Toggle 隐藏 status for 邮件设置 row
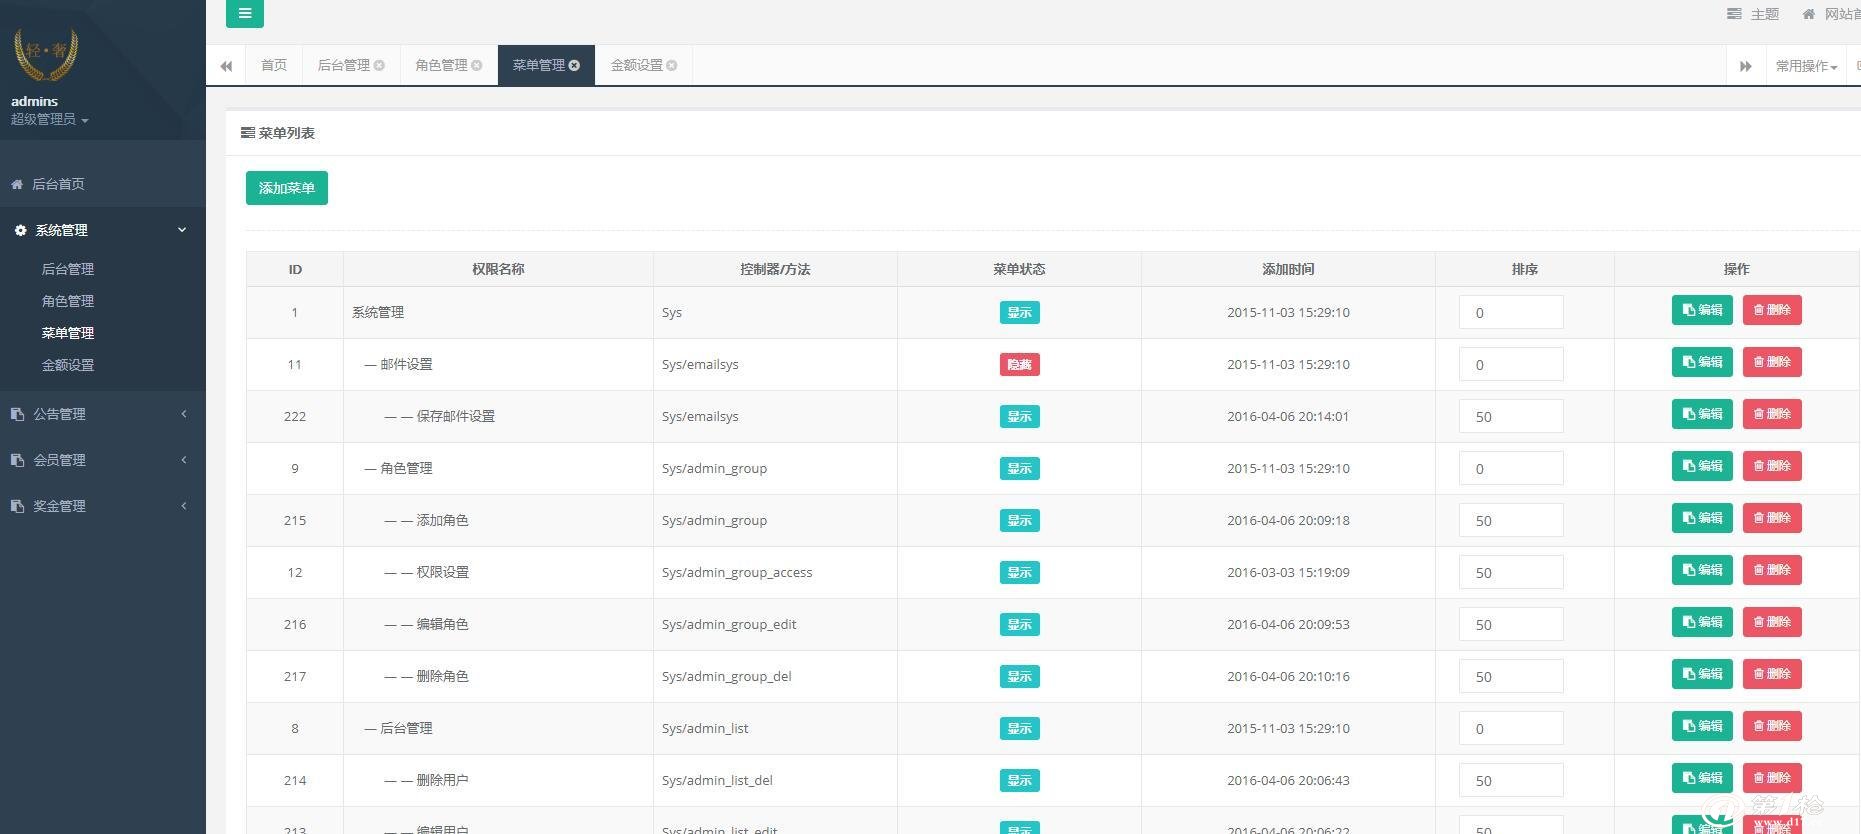Image resolution: width=1861 pixels, height=834 pixels. tap(1019, 365)
